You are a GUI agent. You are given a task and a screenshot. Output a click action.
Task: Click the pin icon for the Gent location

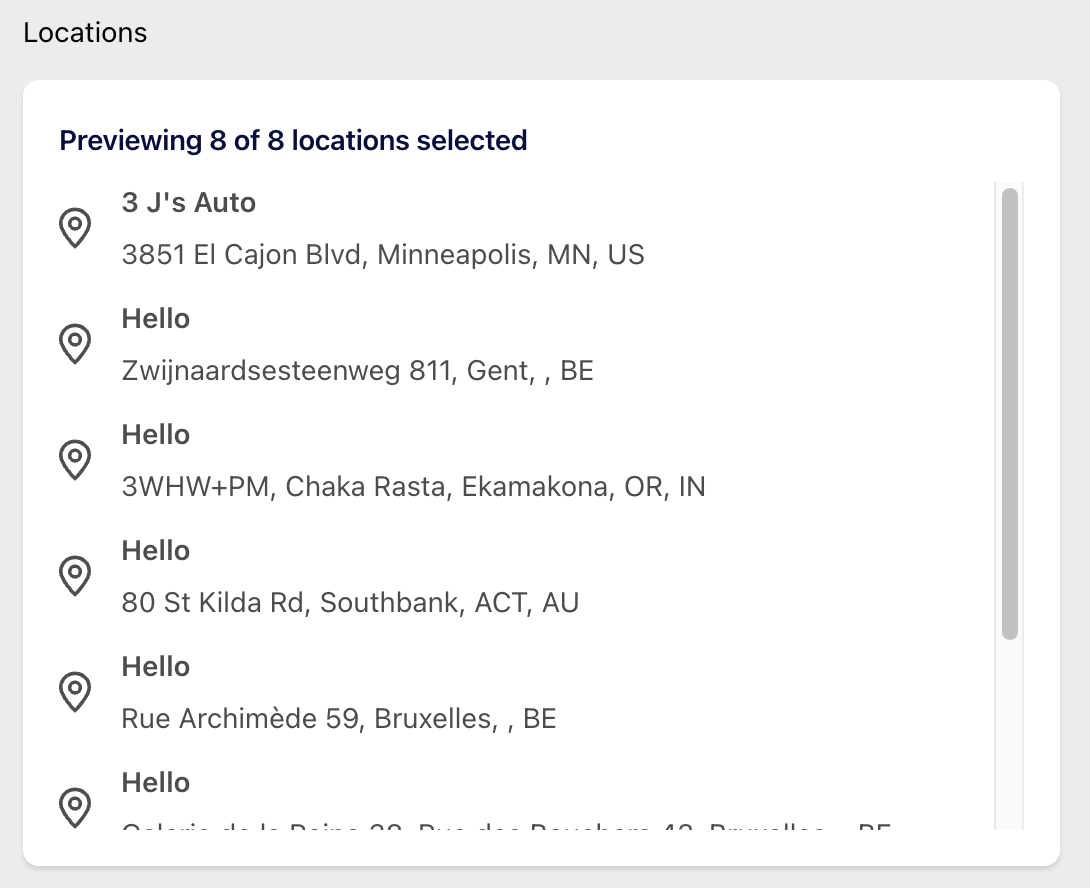(75, 344)
